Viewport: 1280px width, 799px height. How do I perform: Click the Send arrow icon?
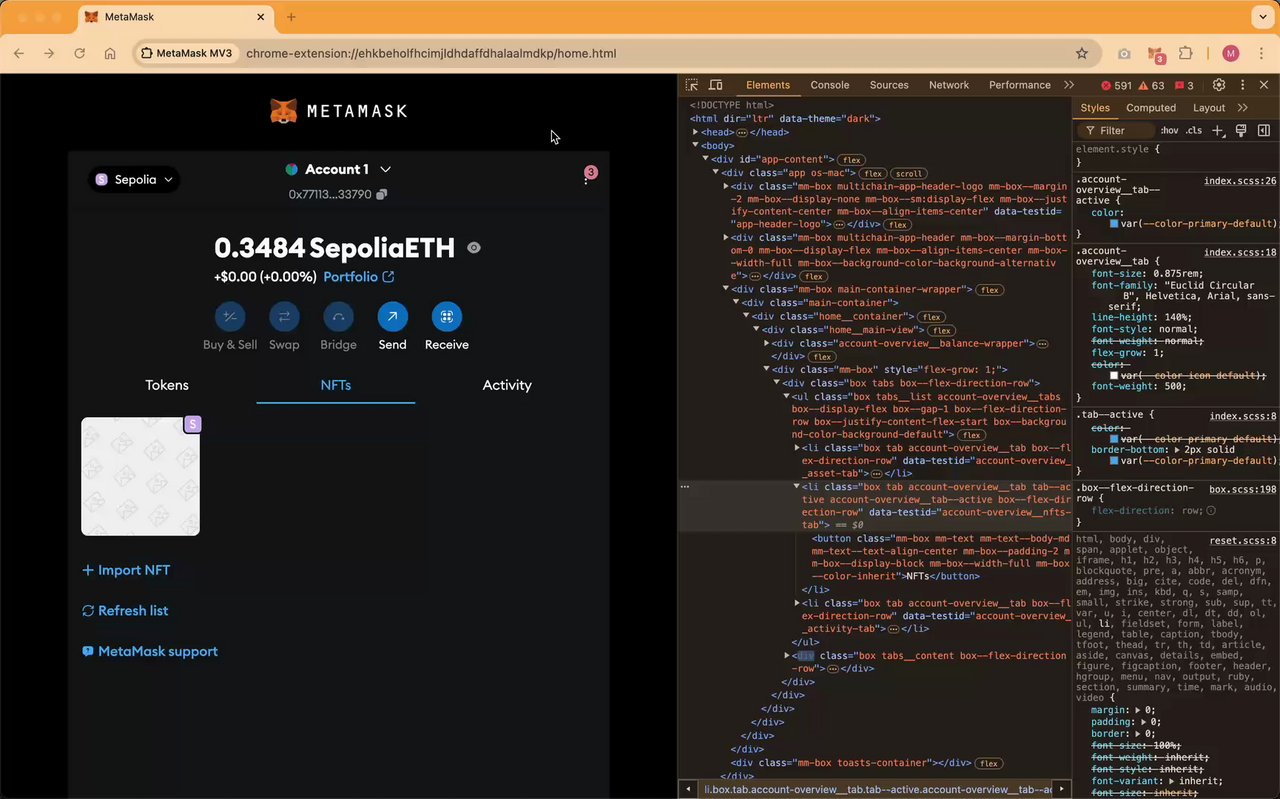[392, 317]
